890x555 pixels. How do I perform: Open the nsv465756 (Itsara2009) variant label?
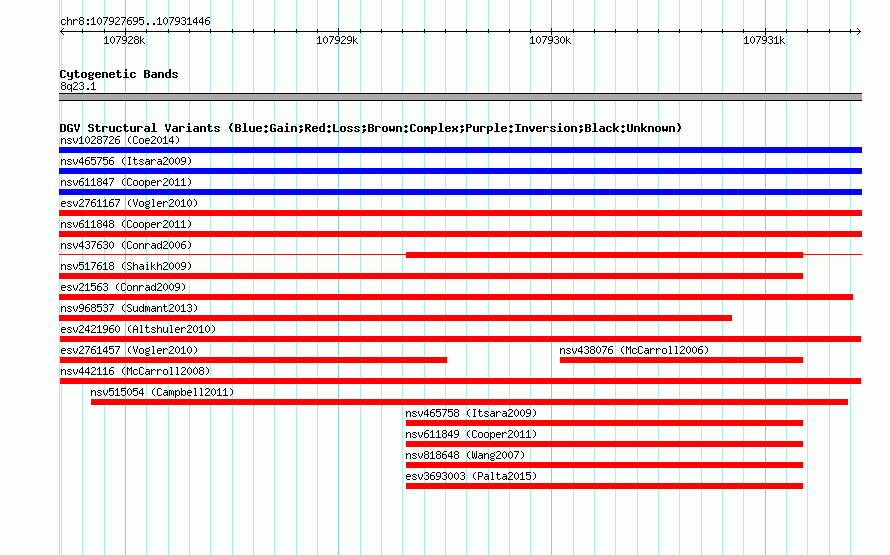point(126,161)
